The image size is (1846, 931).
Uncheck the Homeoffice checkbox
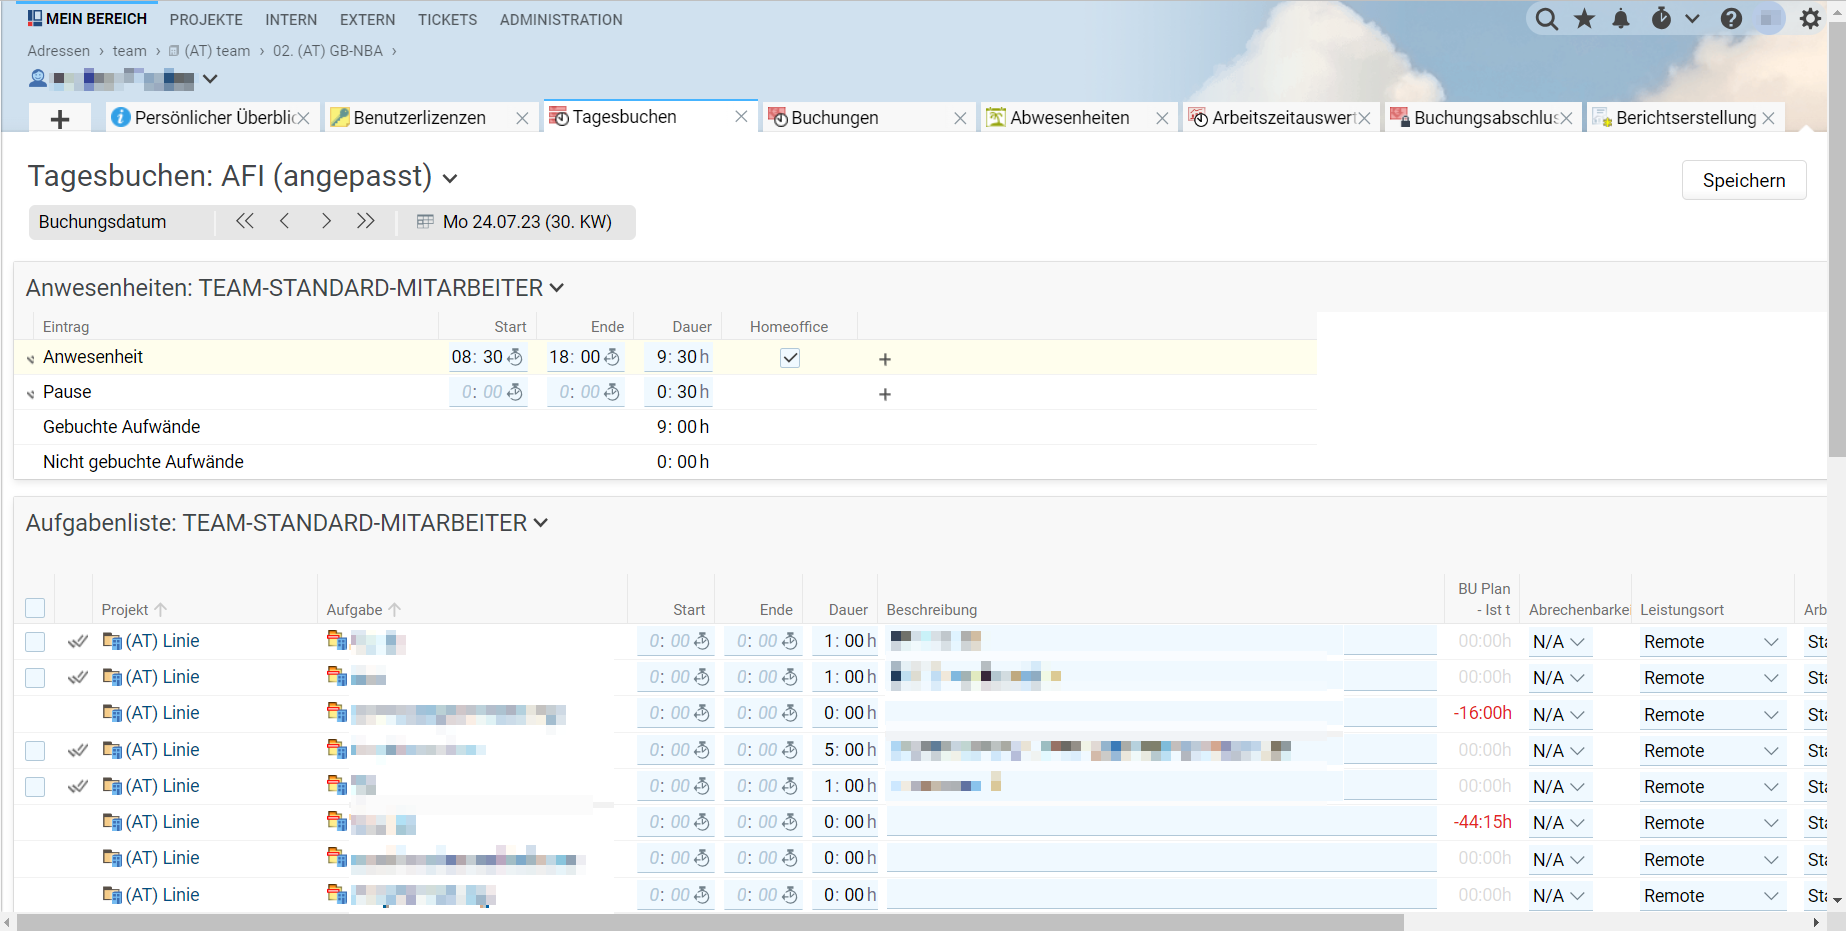click(x=790, y=358)
